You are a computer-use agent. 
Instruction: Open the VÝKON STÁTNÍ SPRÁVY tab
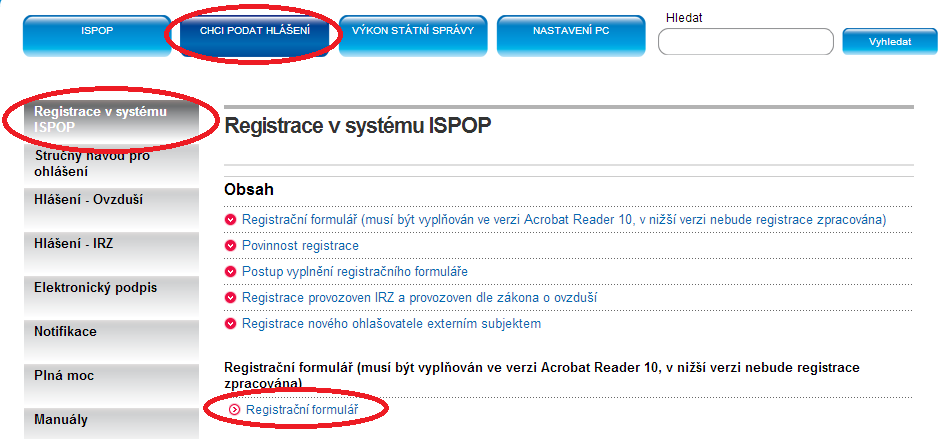(413, 36)
